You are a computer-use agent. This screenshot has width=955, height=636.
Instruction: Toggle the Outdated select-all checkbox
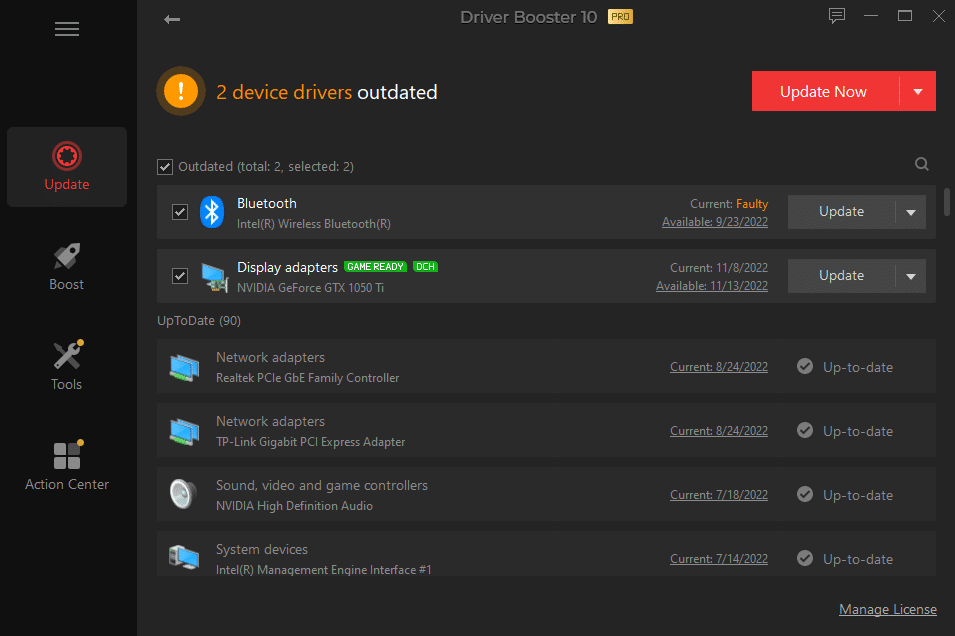pos(164,167)
